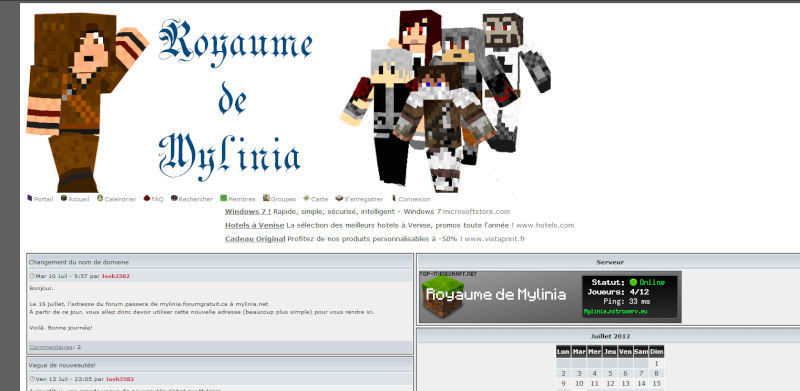Screen dimensions: 800x391
Task: Open Changement du nom de domaine post
Action: point(79,262)
